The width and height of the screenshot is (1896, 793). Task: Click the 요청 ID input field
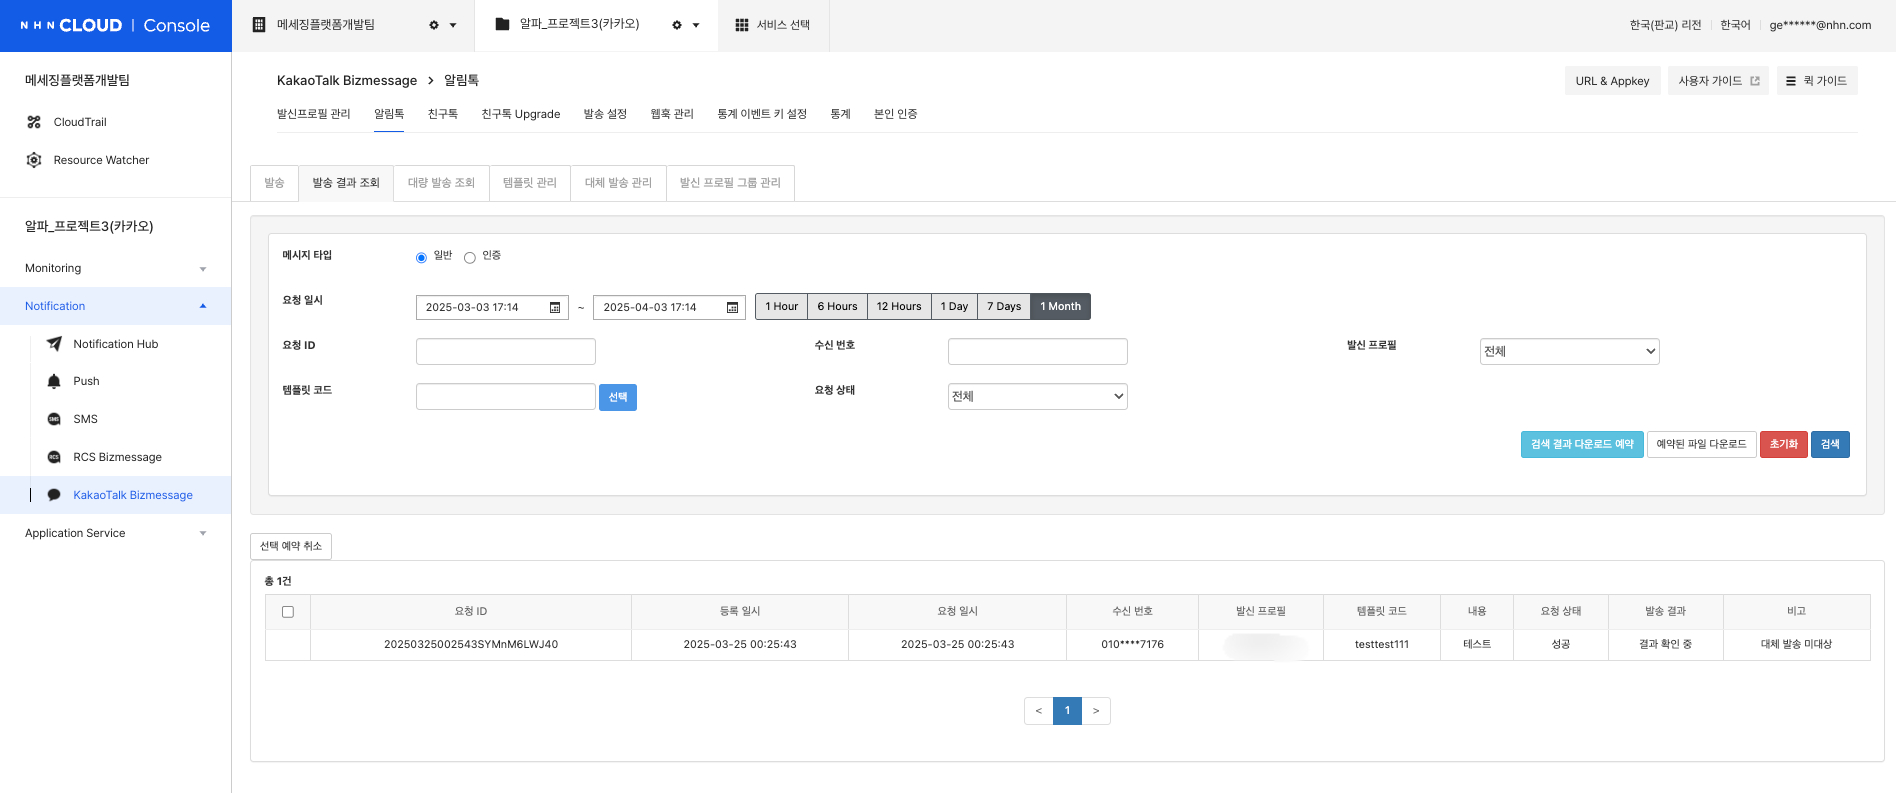click(x=505, y=351)
